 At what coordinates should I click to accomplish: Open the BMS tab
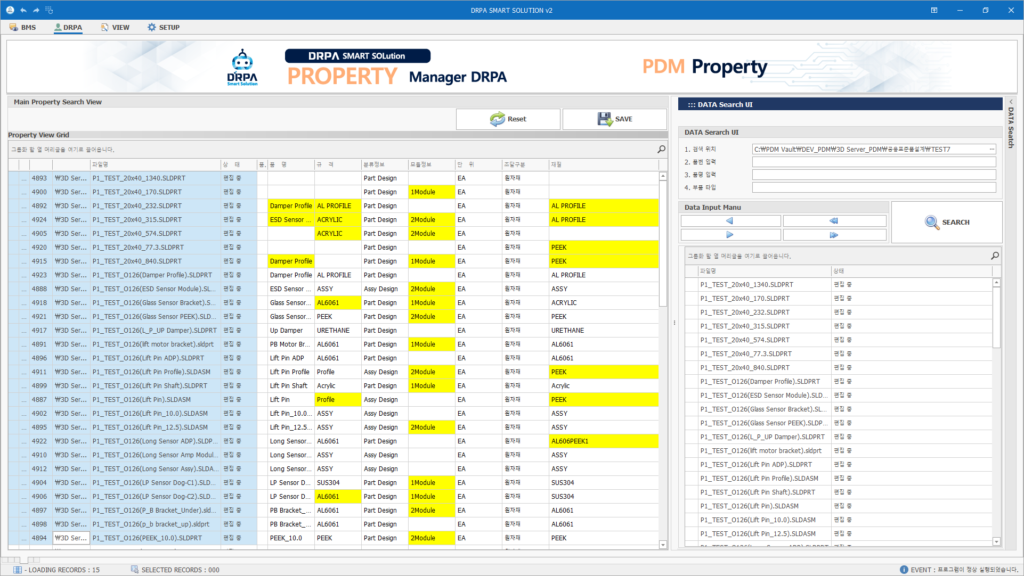22,27
